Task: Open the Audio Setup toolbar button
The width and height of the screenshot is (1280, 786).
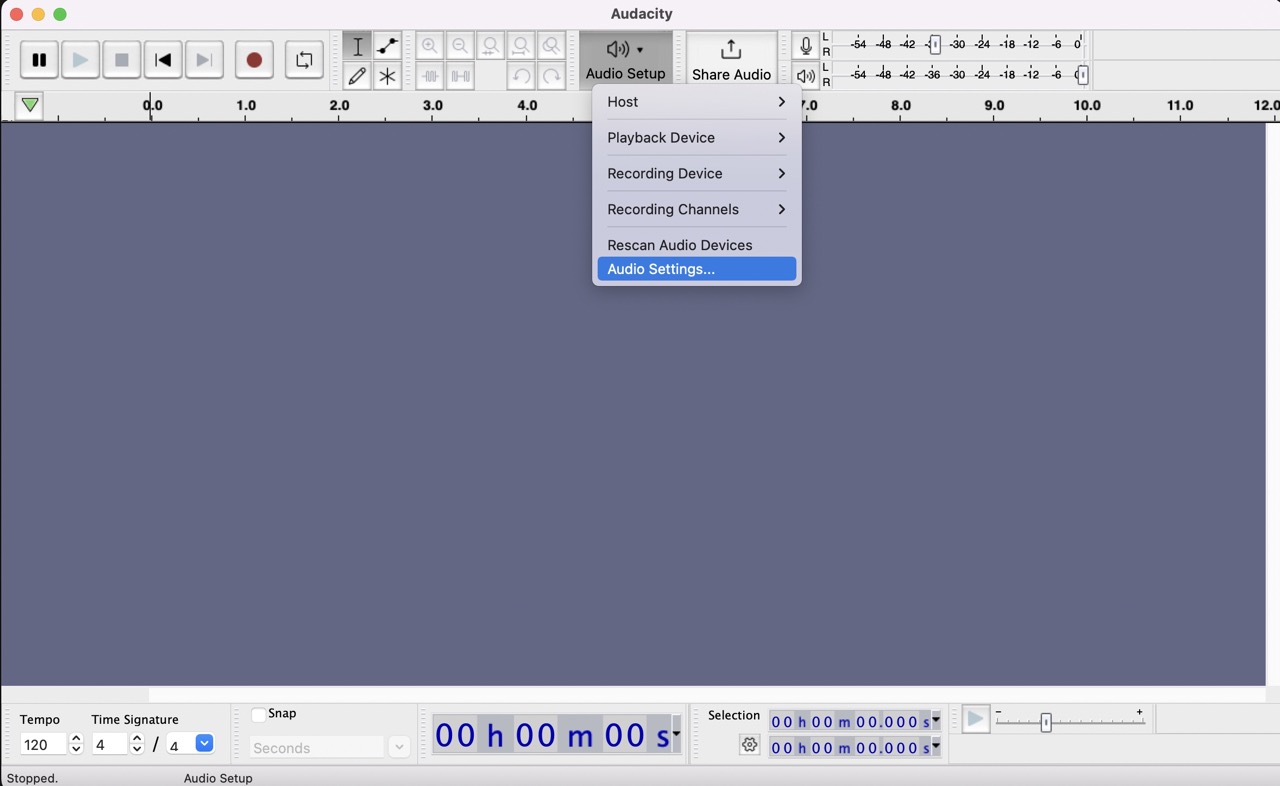Action: 626,60
